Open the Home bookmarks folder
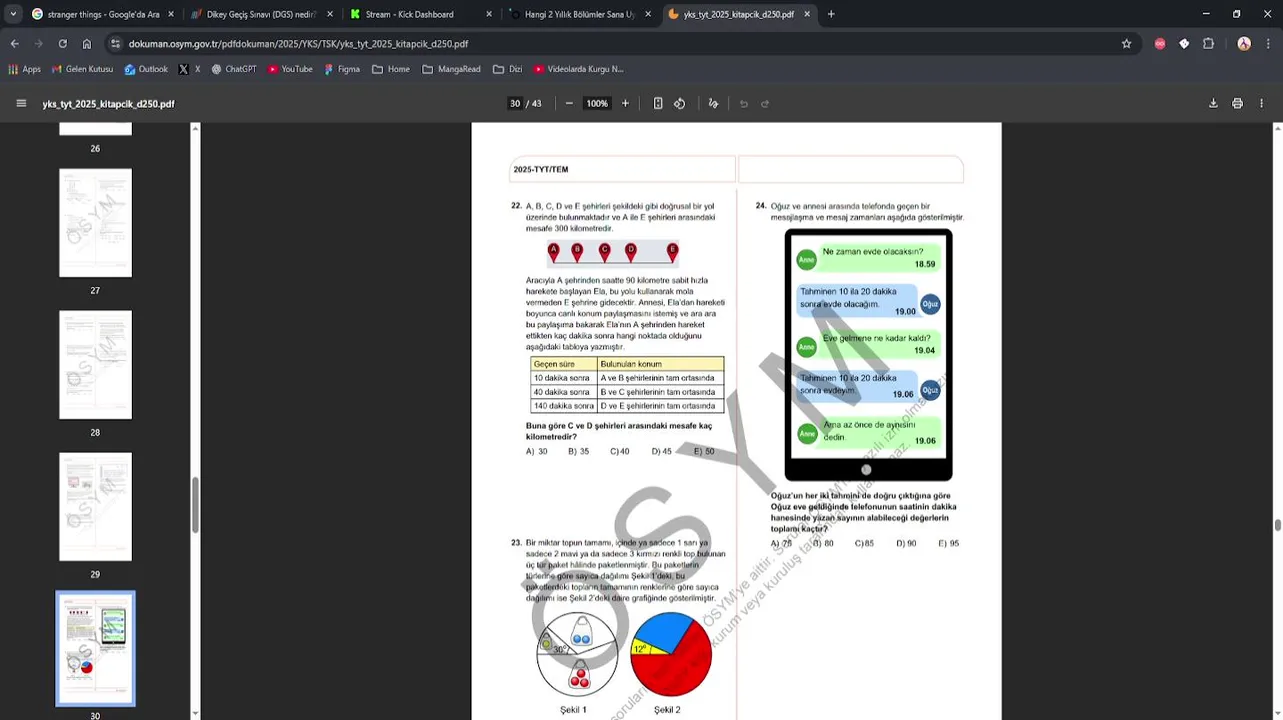1283x720 pixels. tap(391, 69)
